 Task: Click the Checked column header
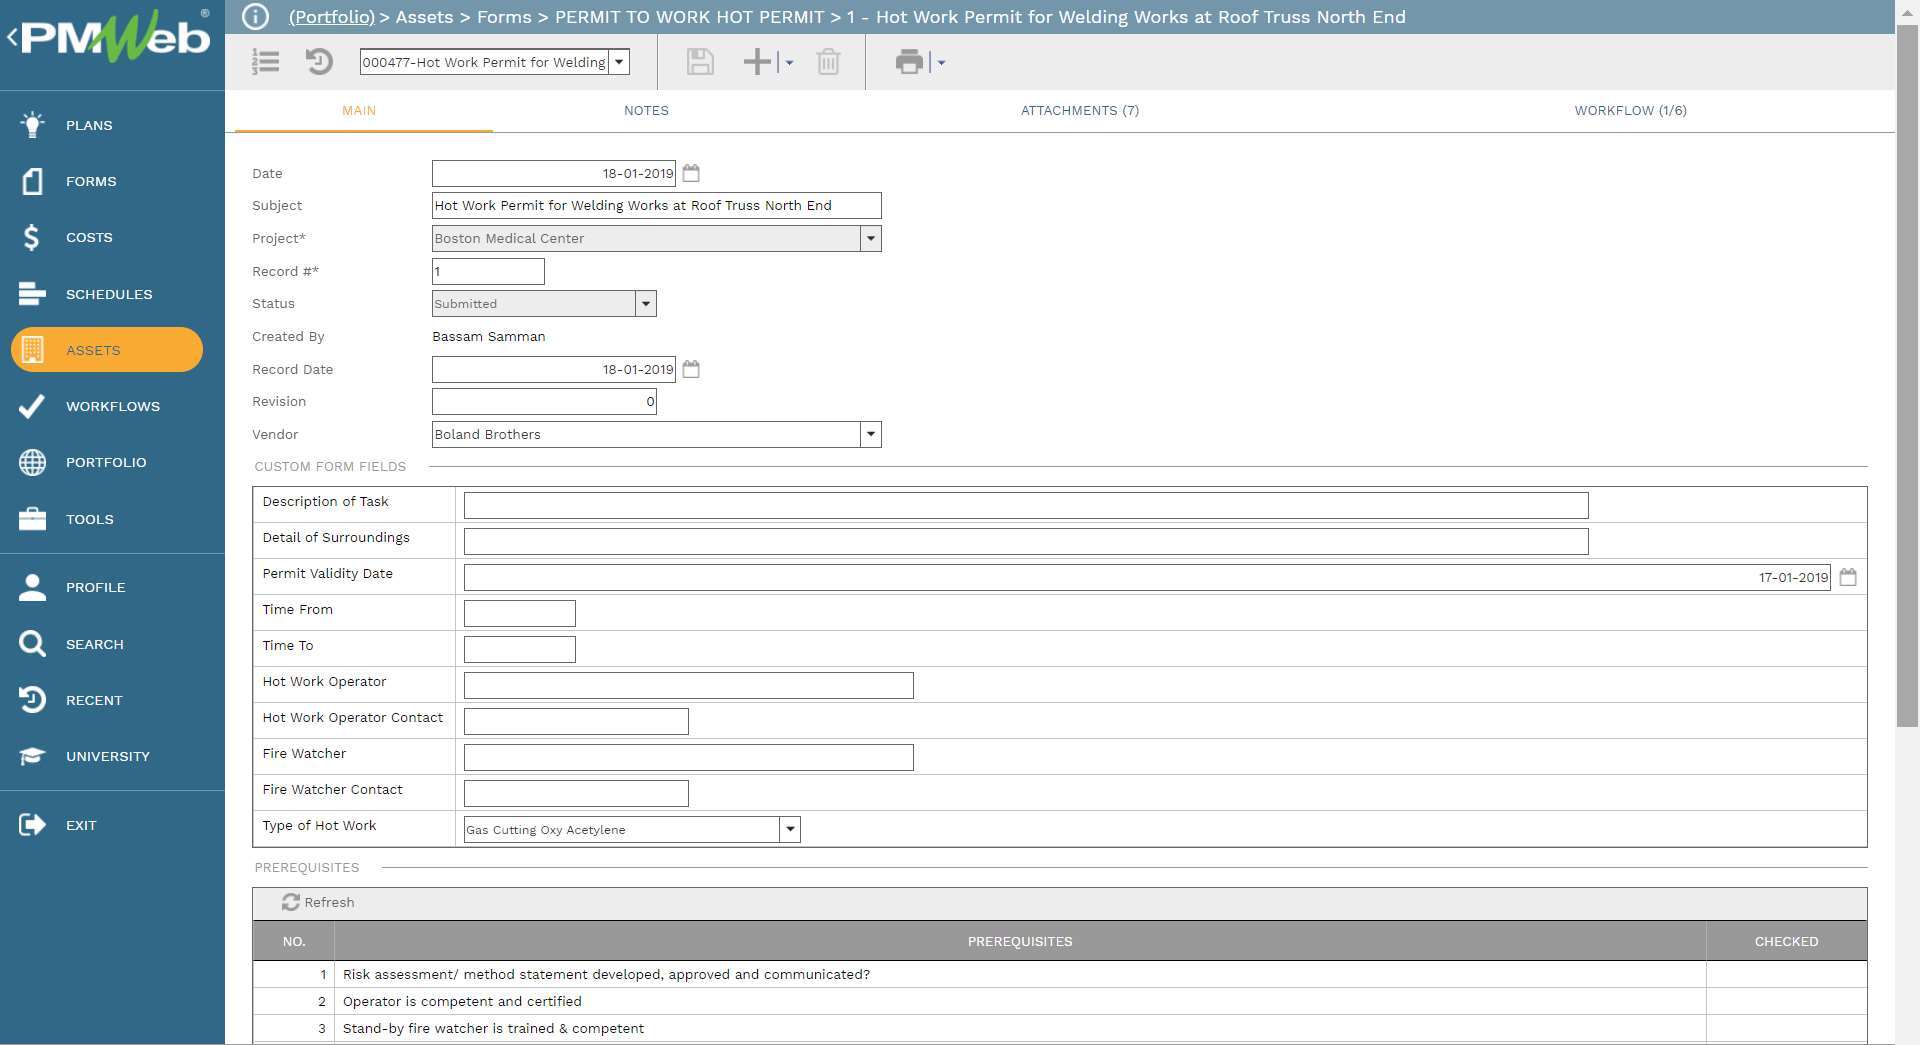coord(1786,941)
